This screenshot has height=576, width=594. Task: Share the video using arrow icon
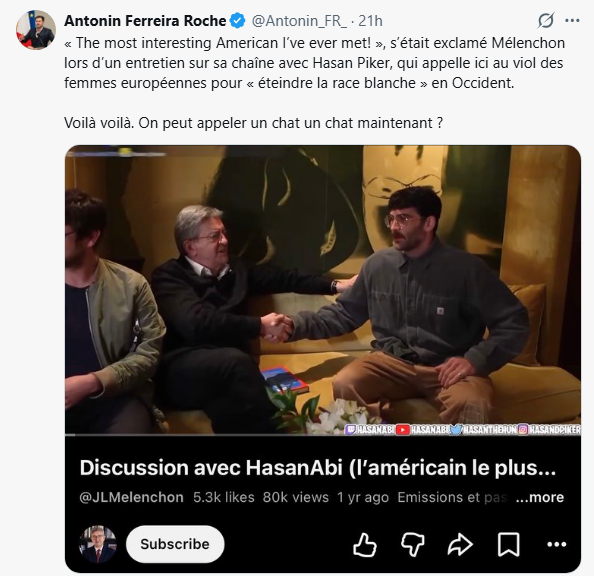tap(460, 545)
